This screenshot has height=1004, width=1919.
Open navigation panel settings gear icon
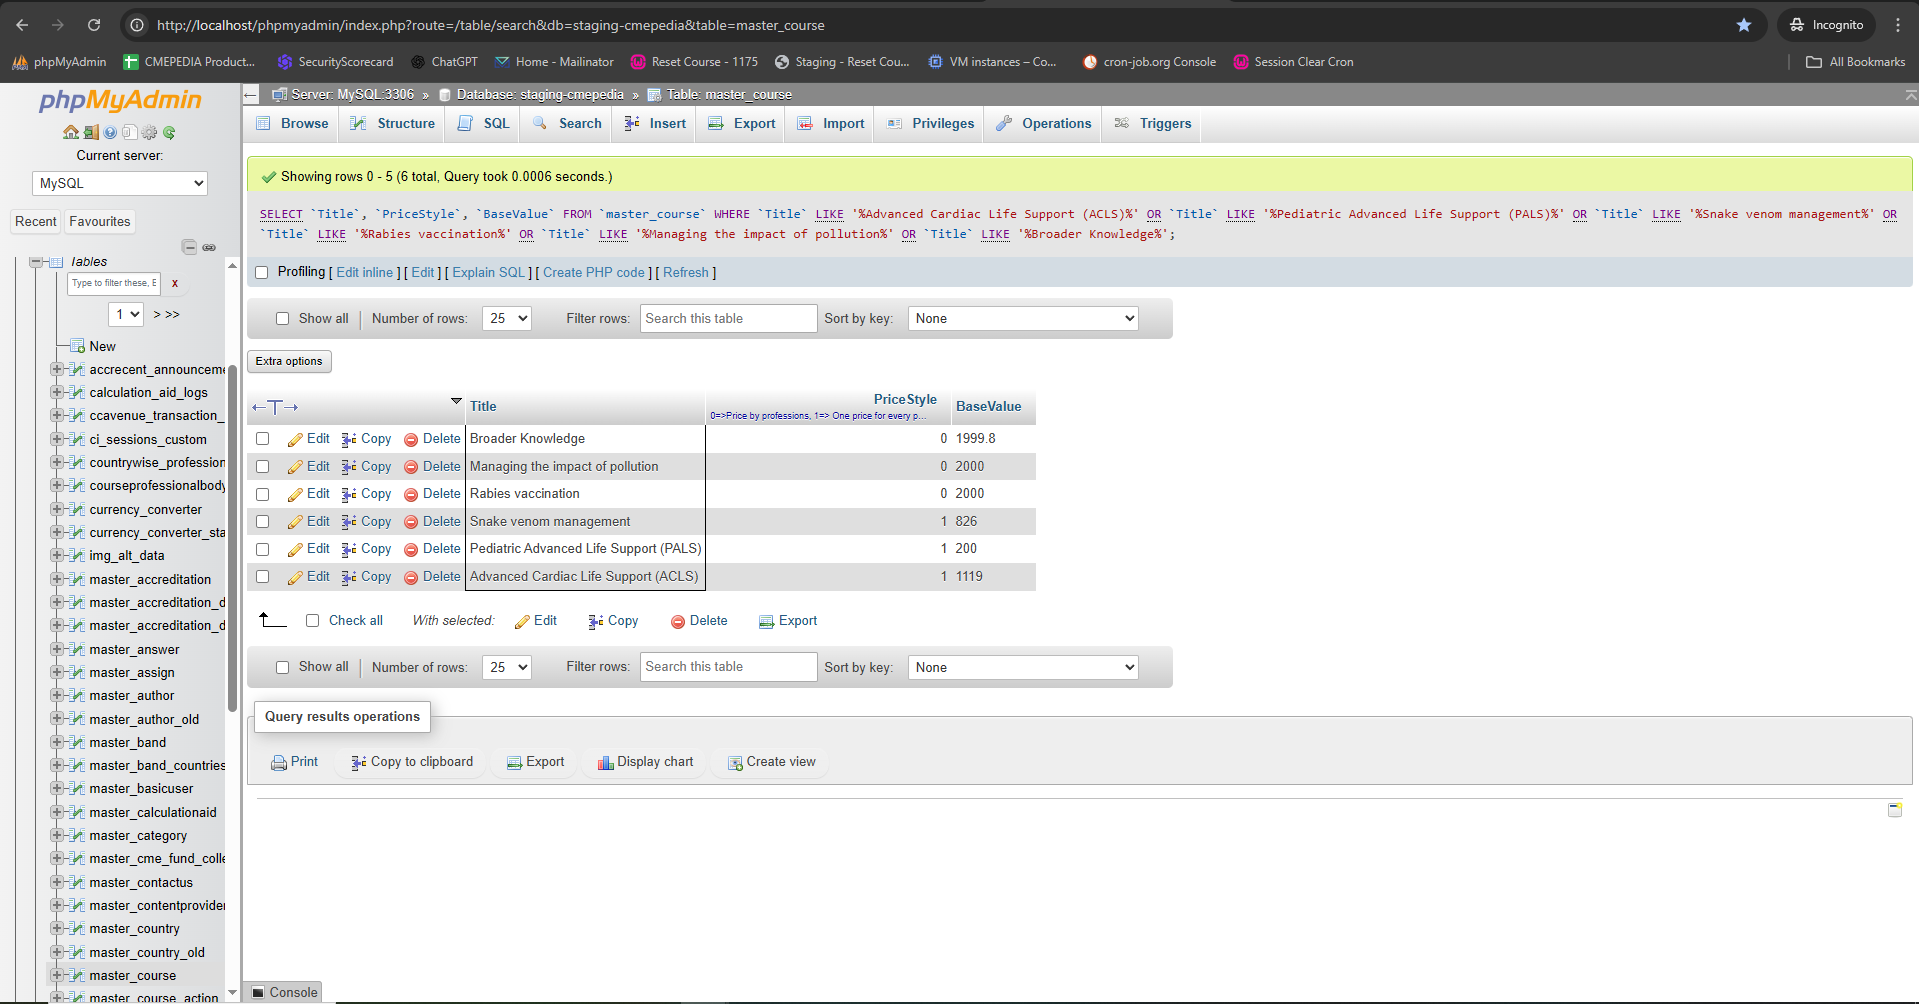[149, 132]
